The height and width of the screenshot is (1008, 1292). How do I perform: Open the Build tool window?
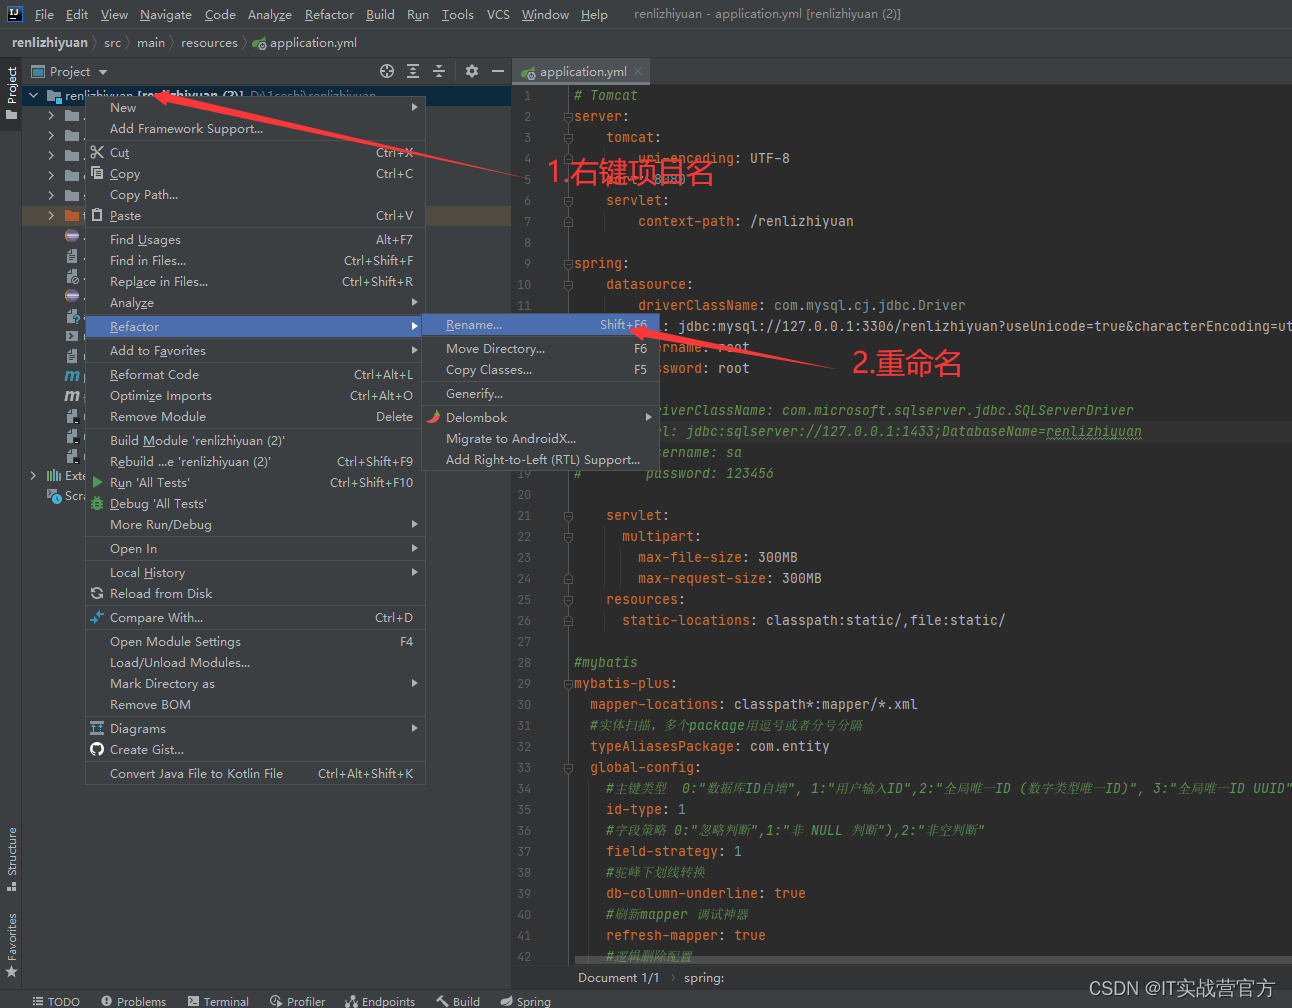458,1001
